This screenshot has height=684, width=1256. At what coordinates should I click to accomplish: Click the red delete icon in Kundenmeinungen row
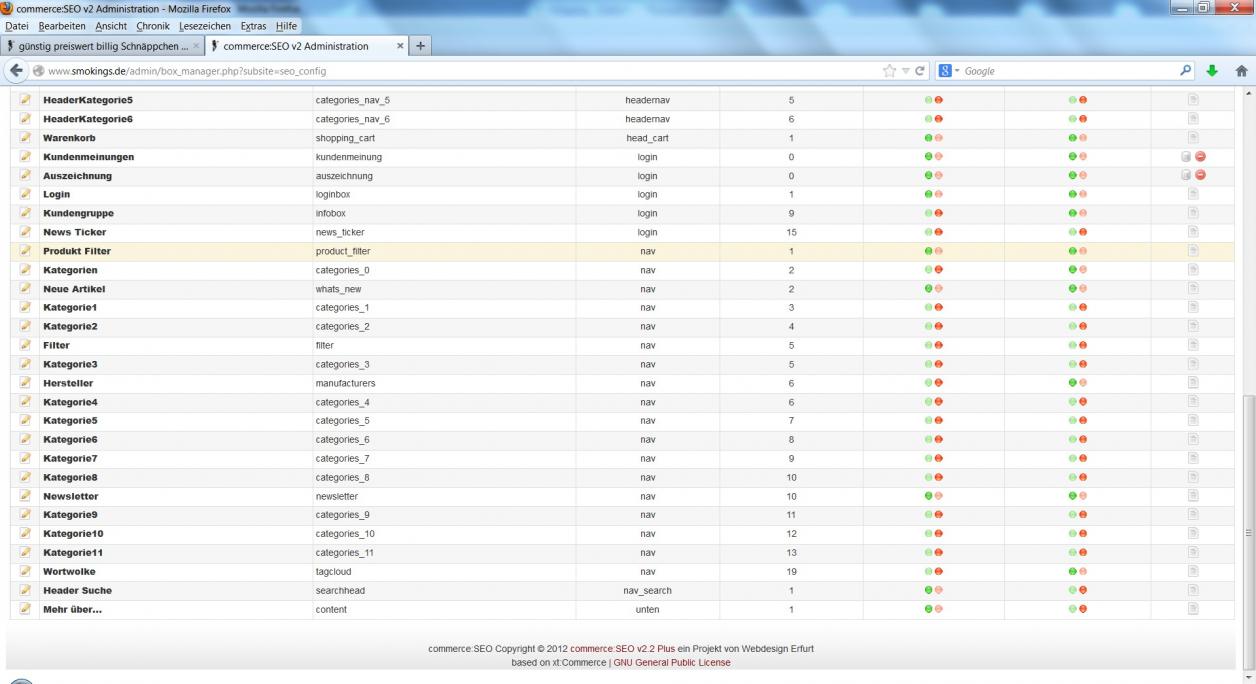point(1200,157)
